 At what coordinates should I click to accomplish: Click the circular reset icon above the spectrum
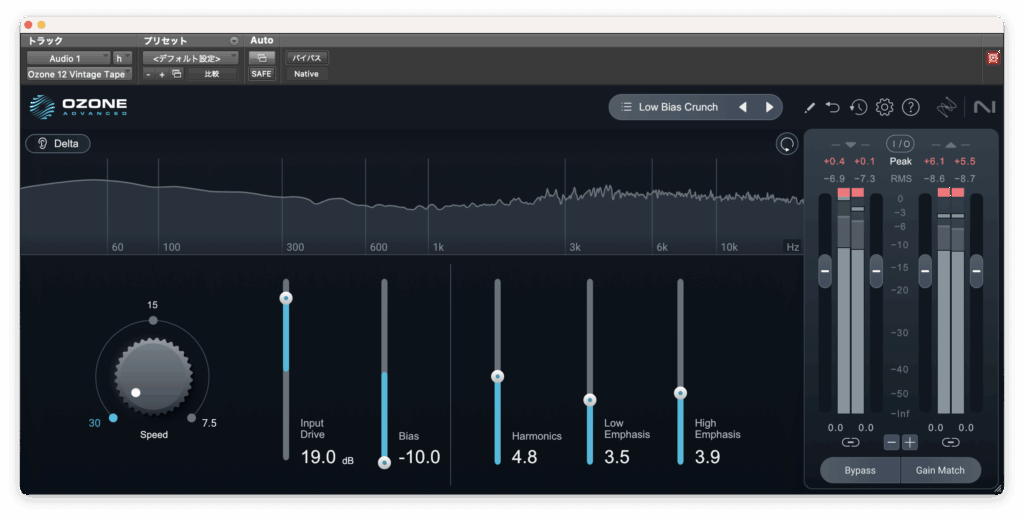pos(788,144)
